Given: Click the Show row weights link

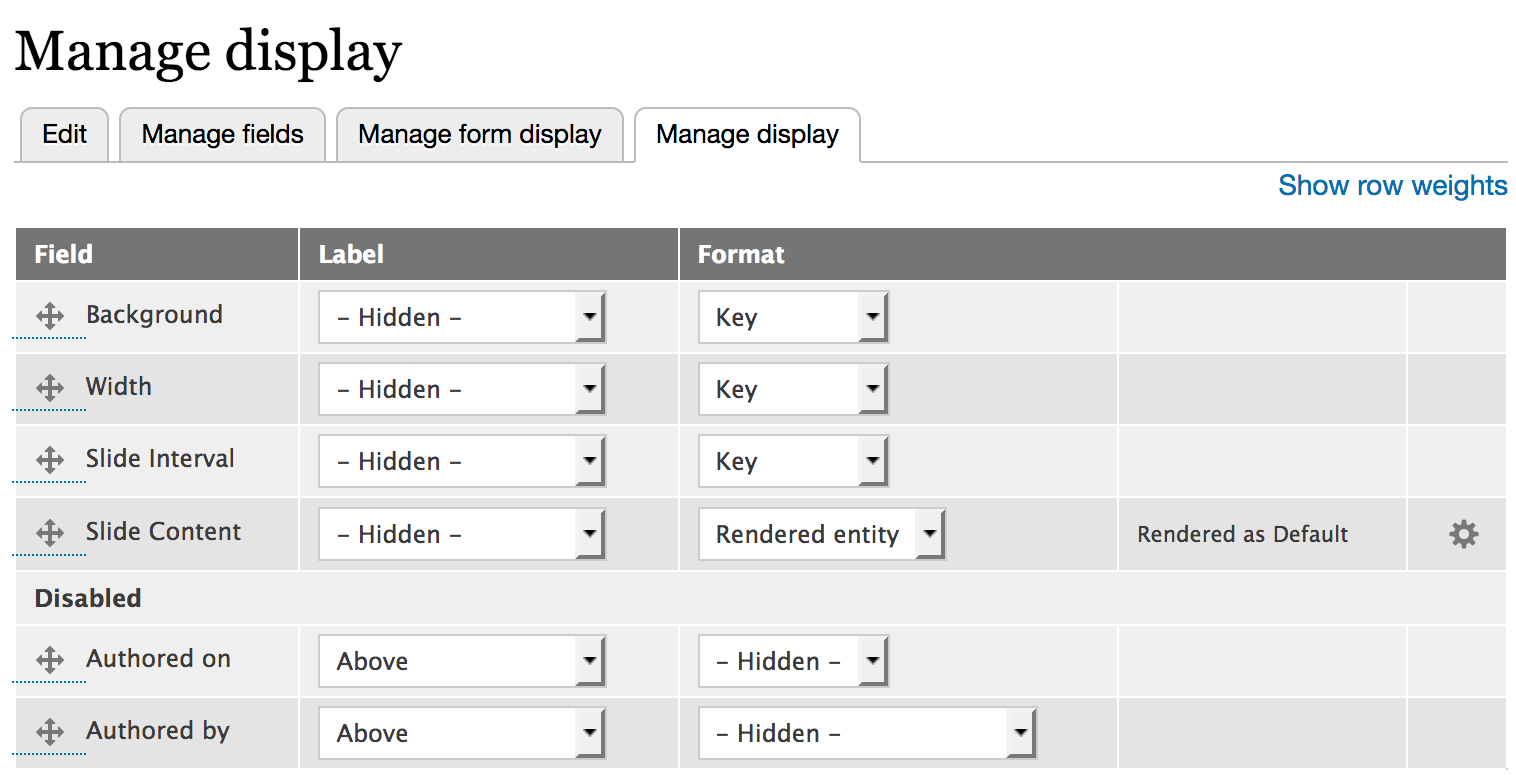Looking at the screenshot, I should [1393, 185].
